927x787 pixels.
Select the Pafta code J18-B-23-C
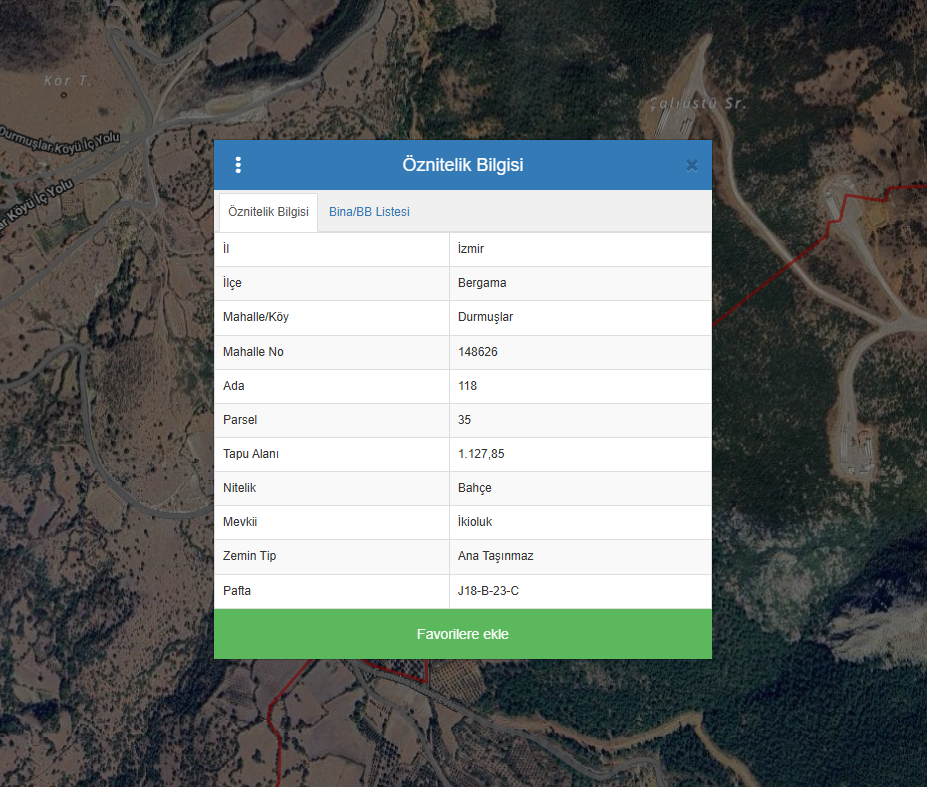click(488, 591)
